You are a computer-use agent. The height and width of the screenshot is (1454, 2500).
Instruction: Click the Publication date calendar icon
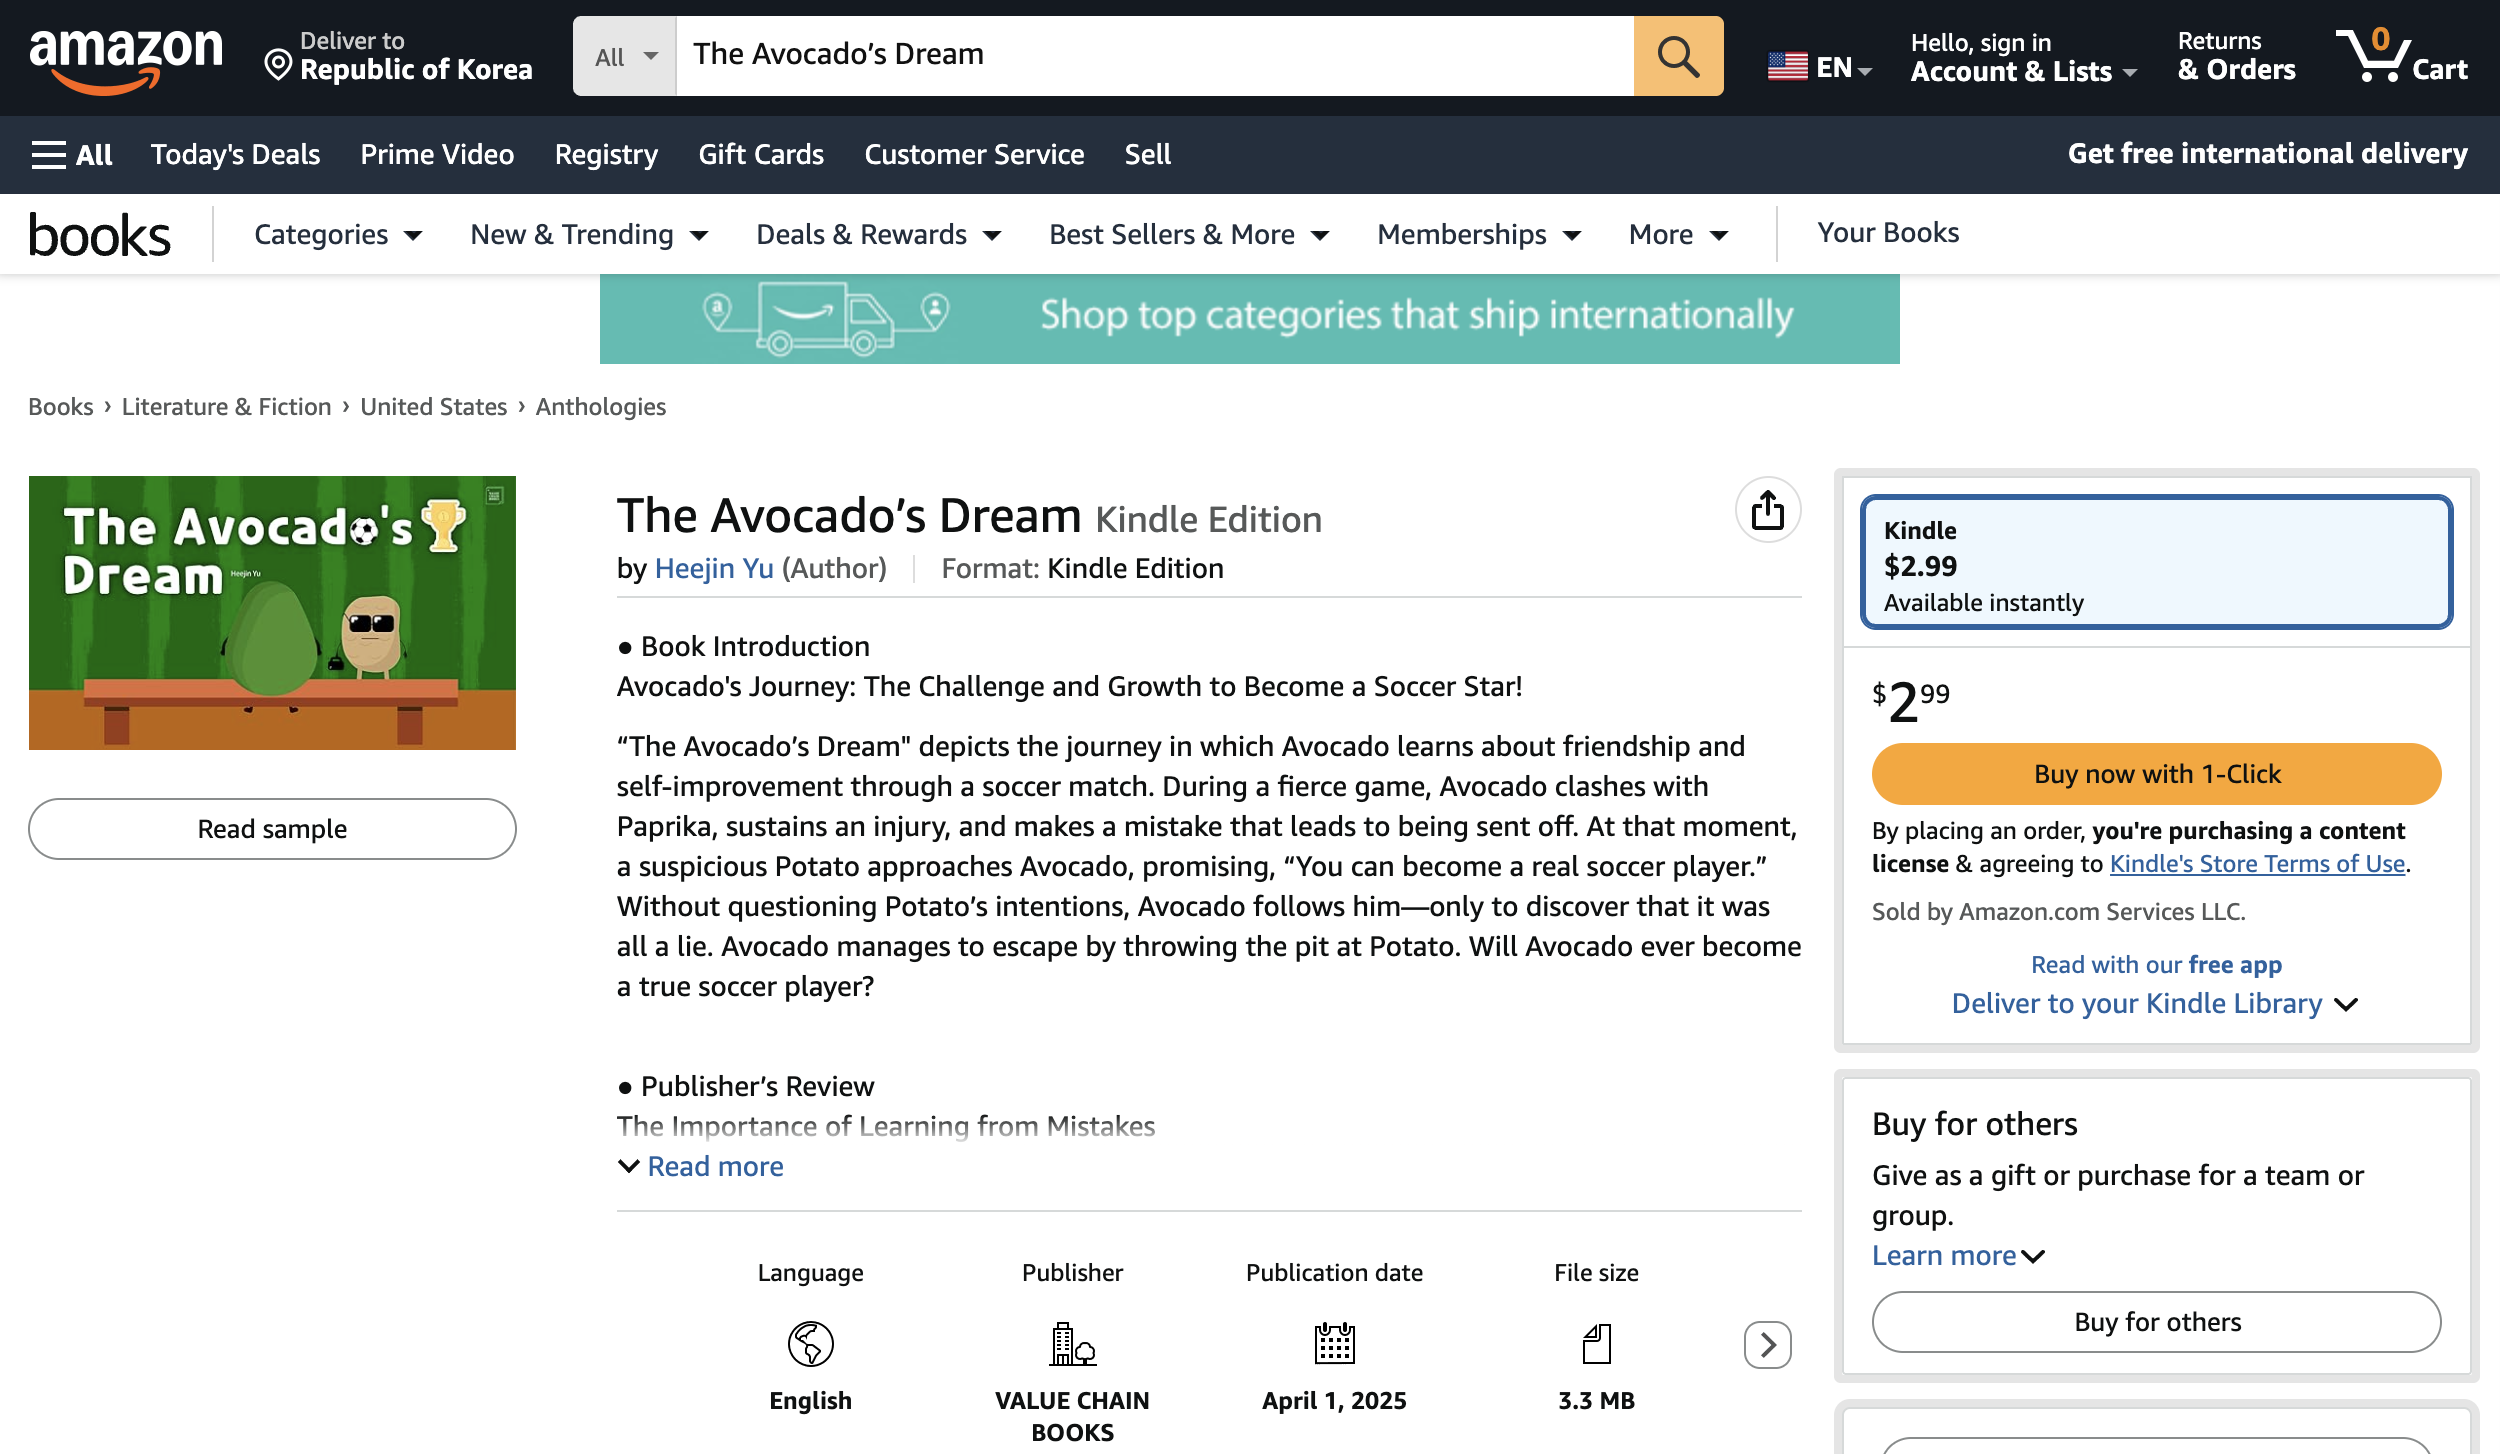[1334, 1343]
